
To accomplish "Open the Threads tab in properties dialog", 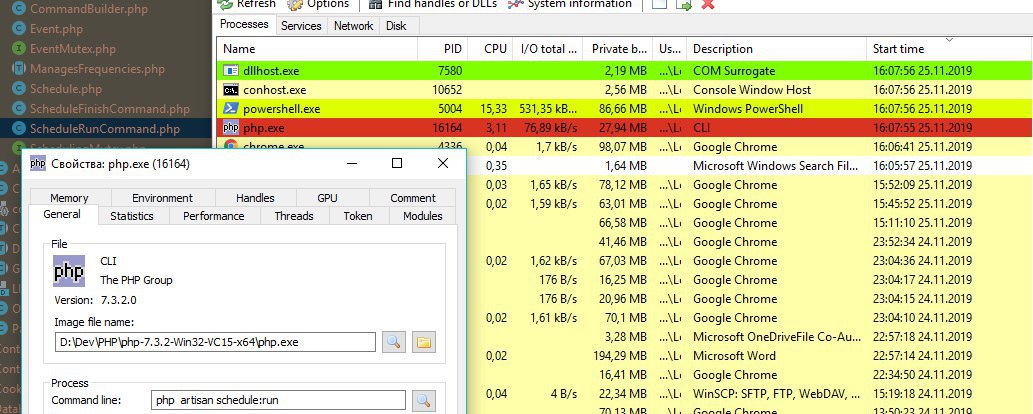I will click(294, 216).
